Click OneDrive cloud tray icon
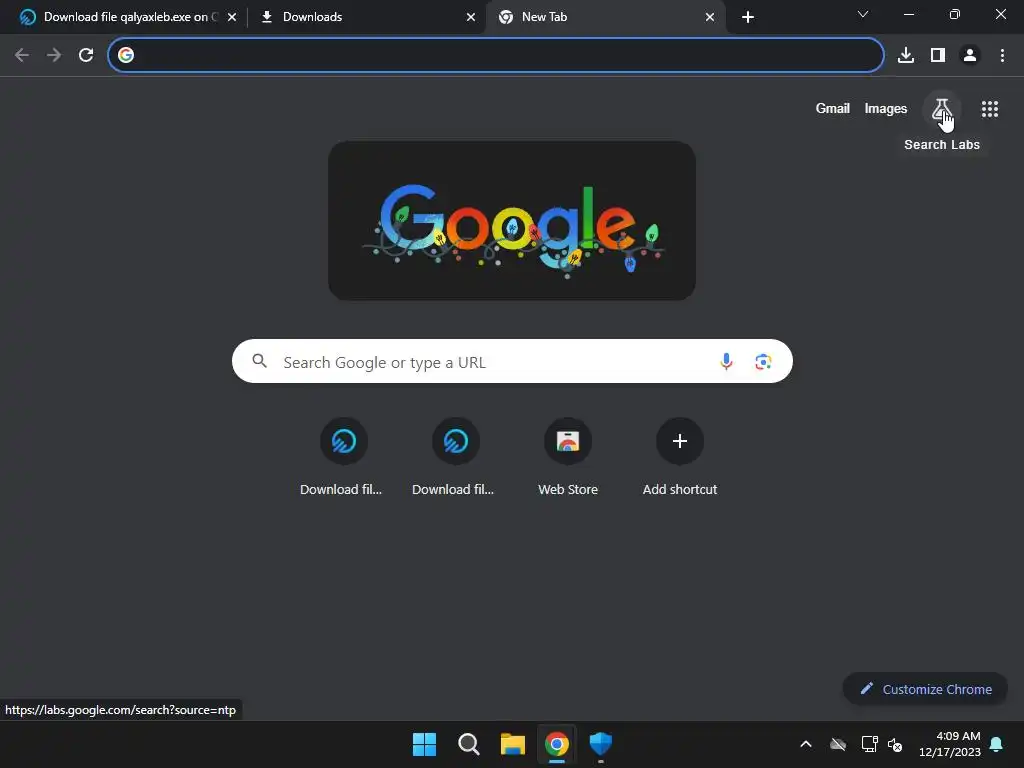This screenshot has width=1024, height=768. pyautogui.click(x=838, y=744)
